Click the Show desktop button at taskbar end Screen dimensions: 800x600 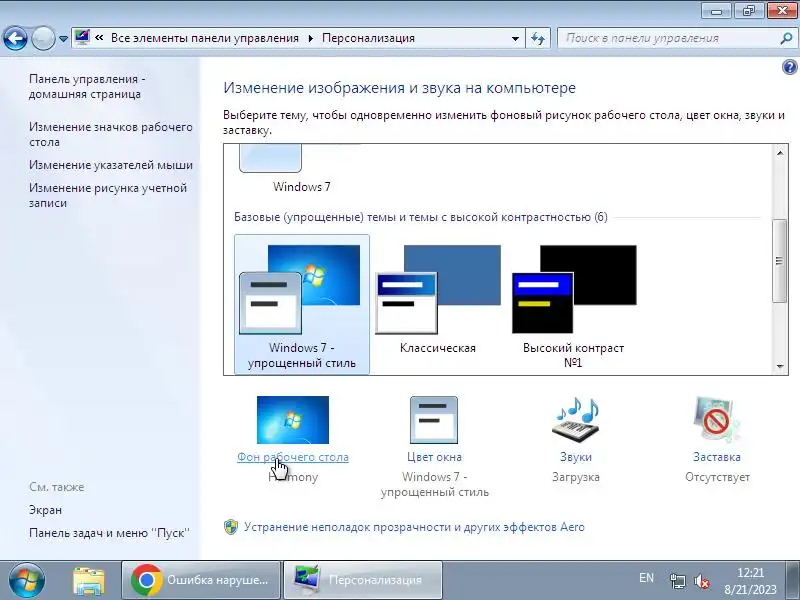(793, 580)
